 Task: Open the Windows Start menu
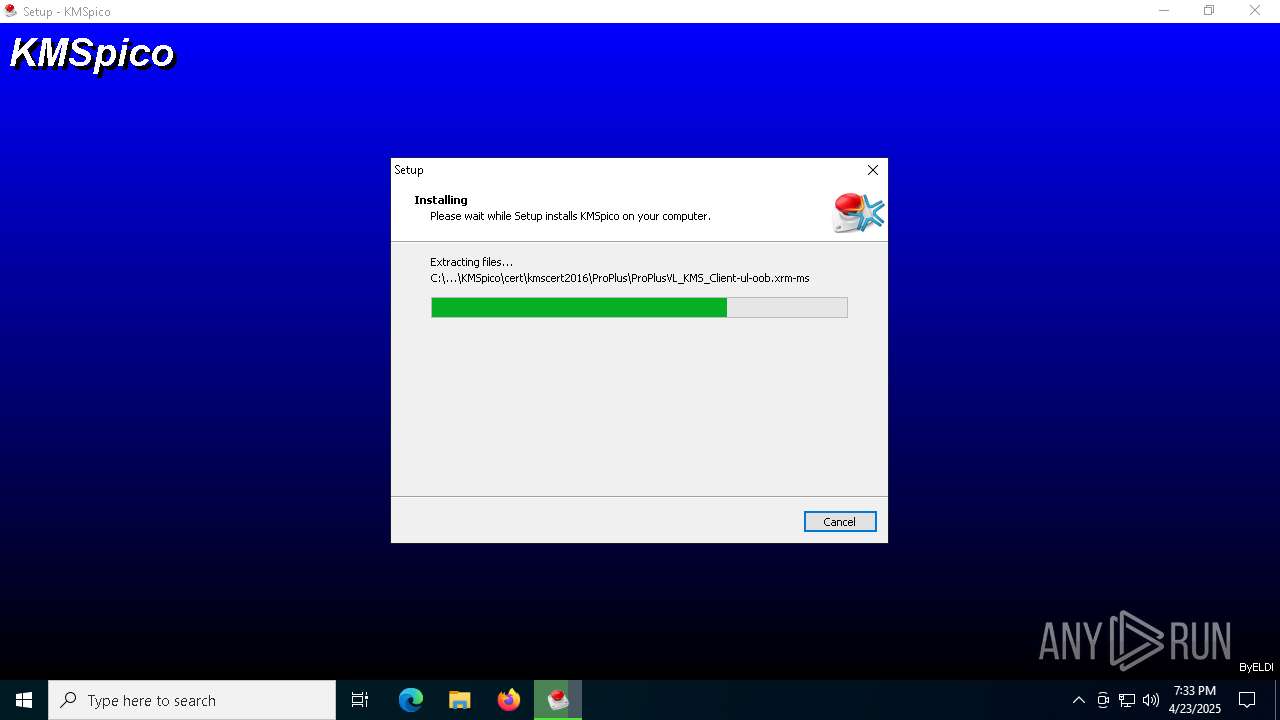(x=24, y=700)
